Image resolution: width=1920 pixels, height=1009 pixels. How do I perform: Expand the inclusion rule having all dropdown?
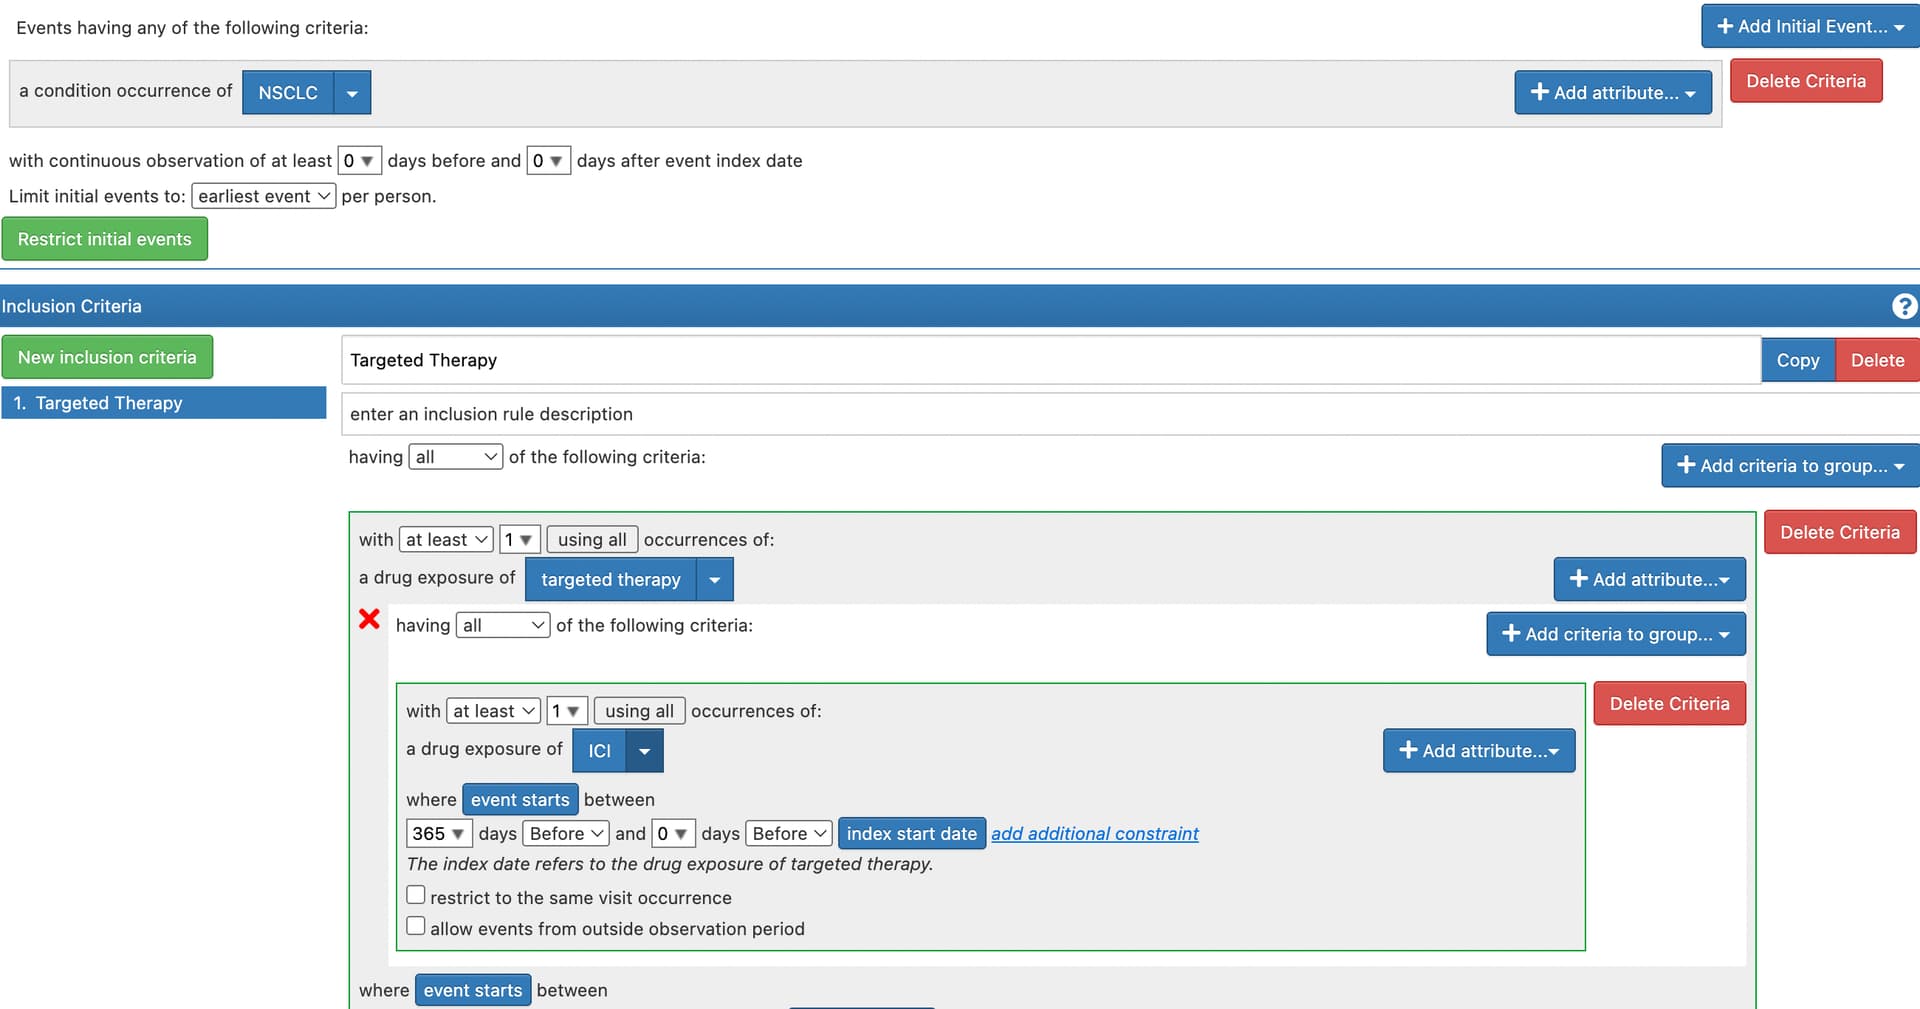pos(455,458)
